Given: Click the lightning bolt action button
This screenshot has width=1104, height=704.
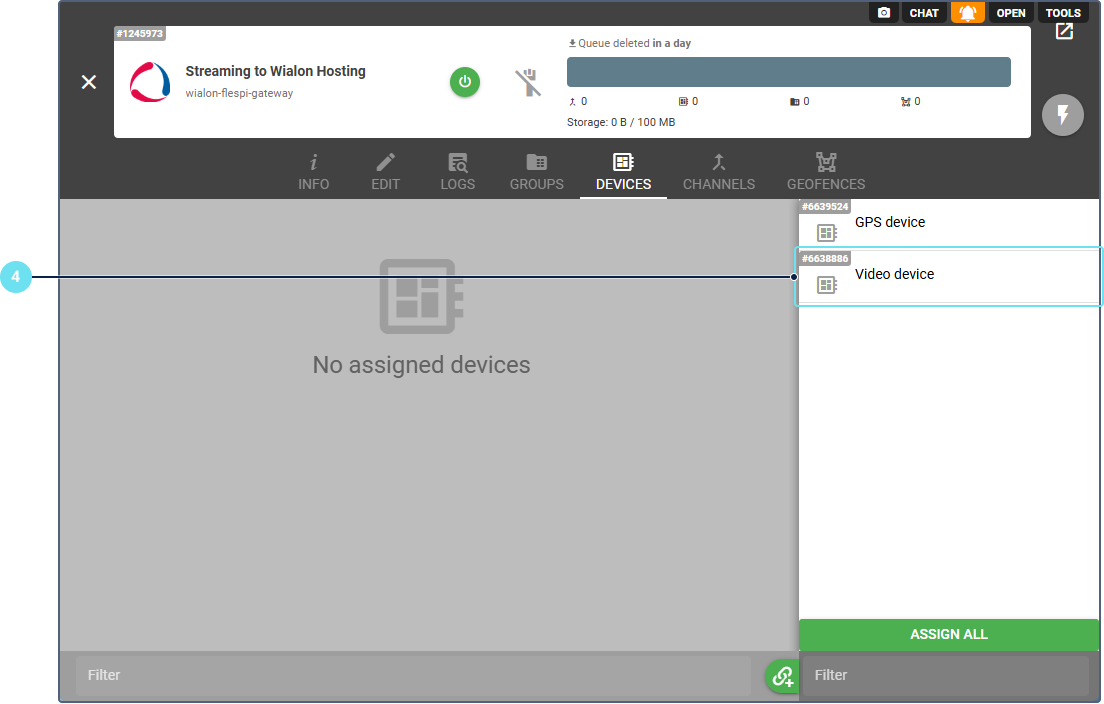Looking at the screenshot, I should 1063,115.
